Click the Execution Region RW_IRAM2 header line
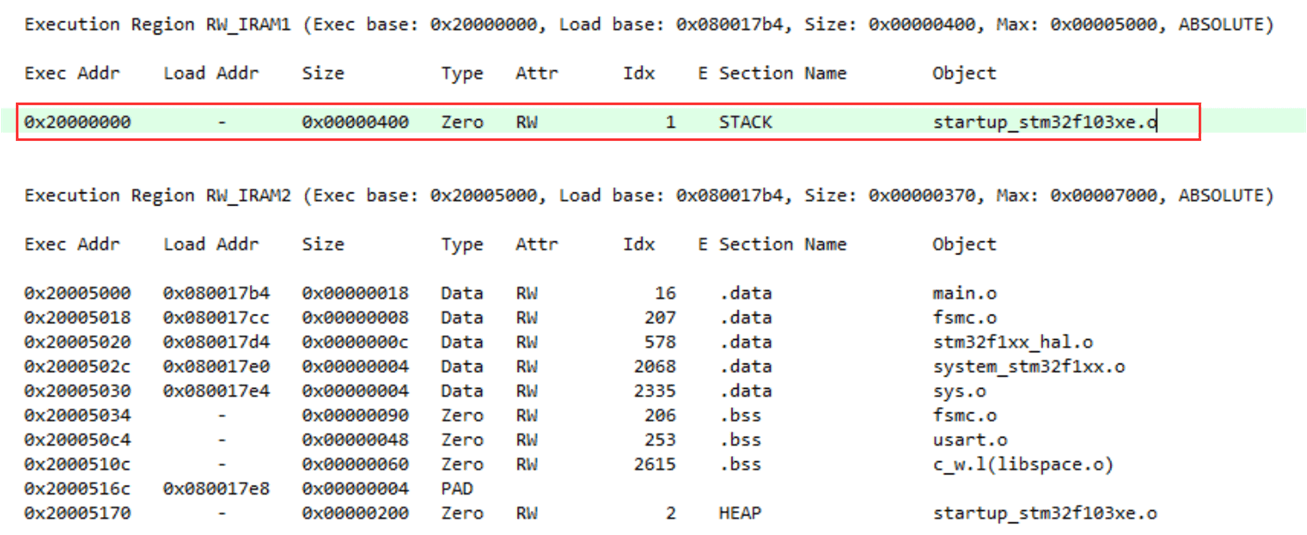 648,196
